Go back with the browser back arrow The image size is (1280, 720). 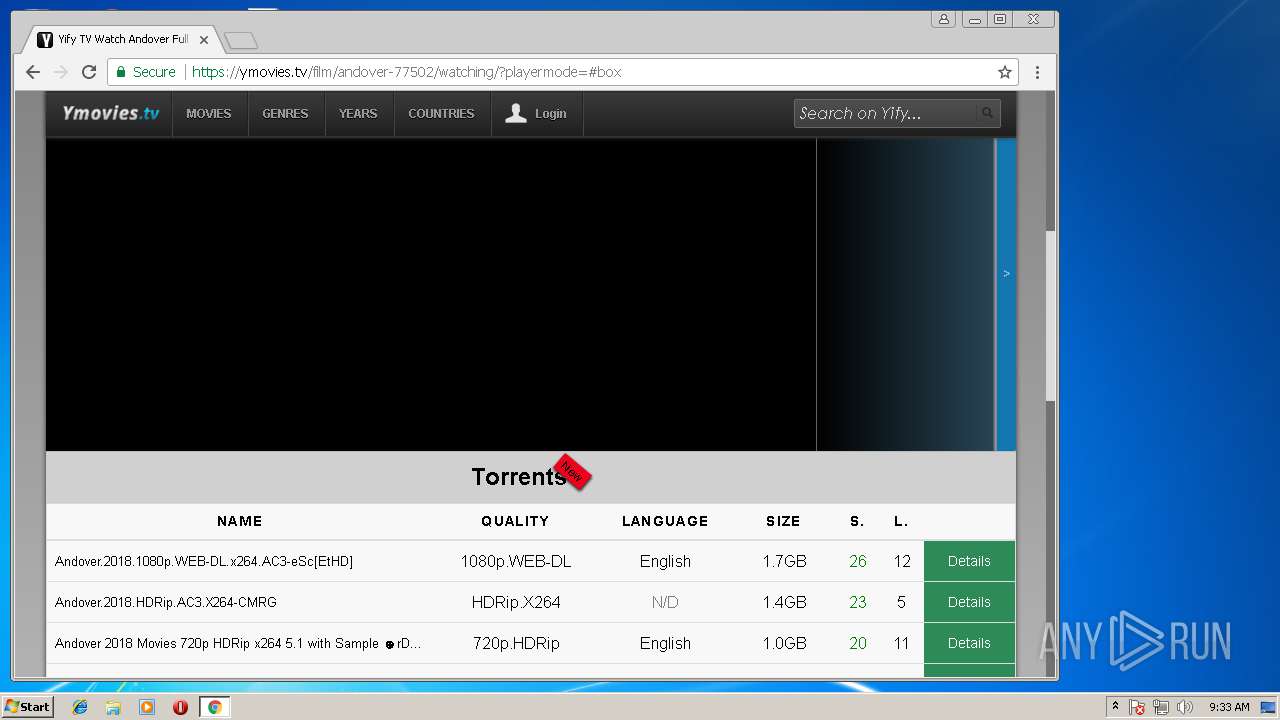pyautogui.click(x=32, y=72)
